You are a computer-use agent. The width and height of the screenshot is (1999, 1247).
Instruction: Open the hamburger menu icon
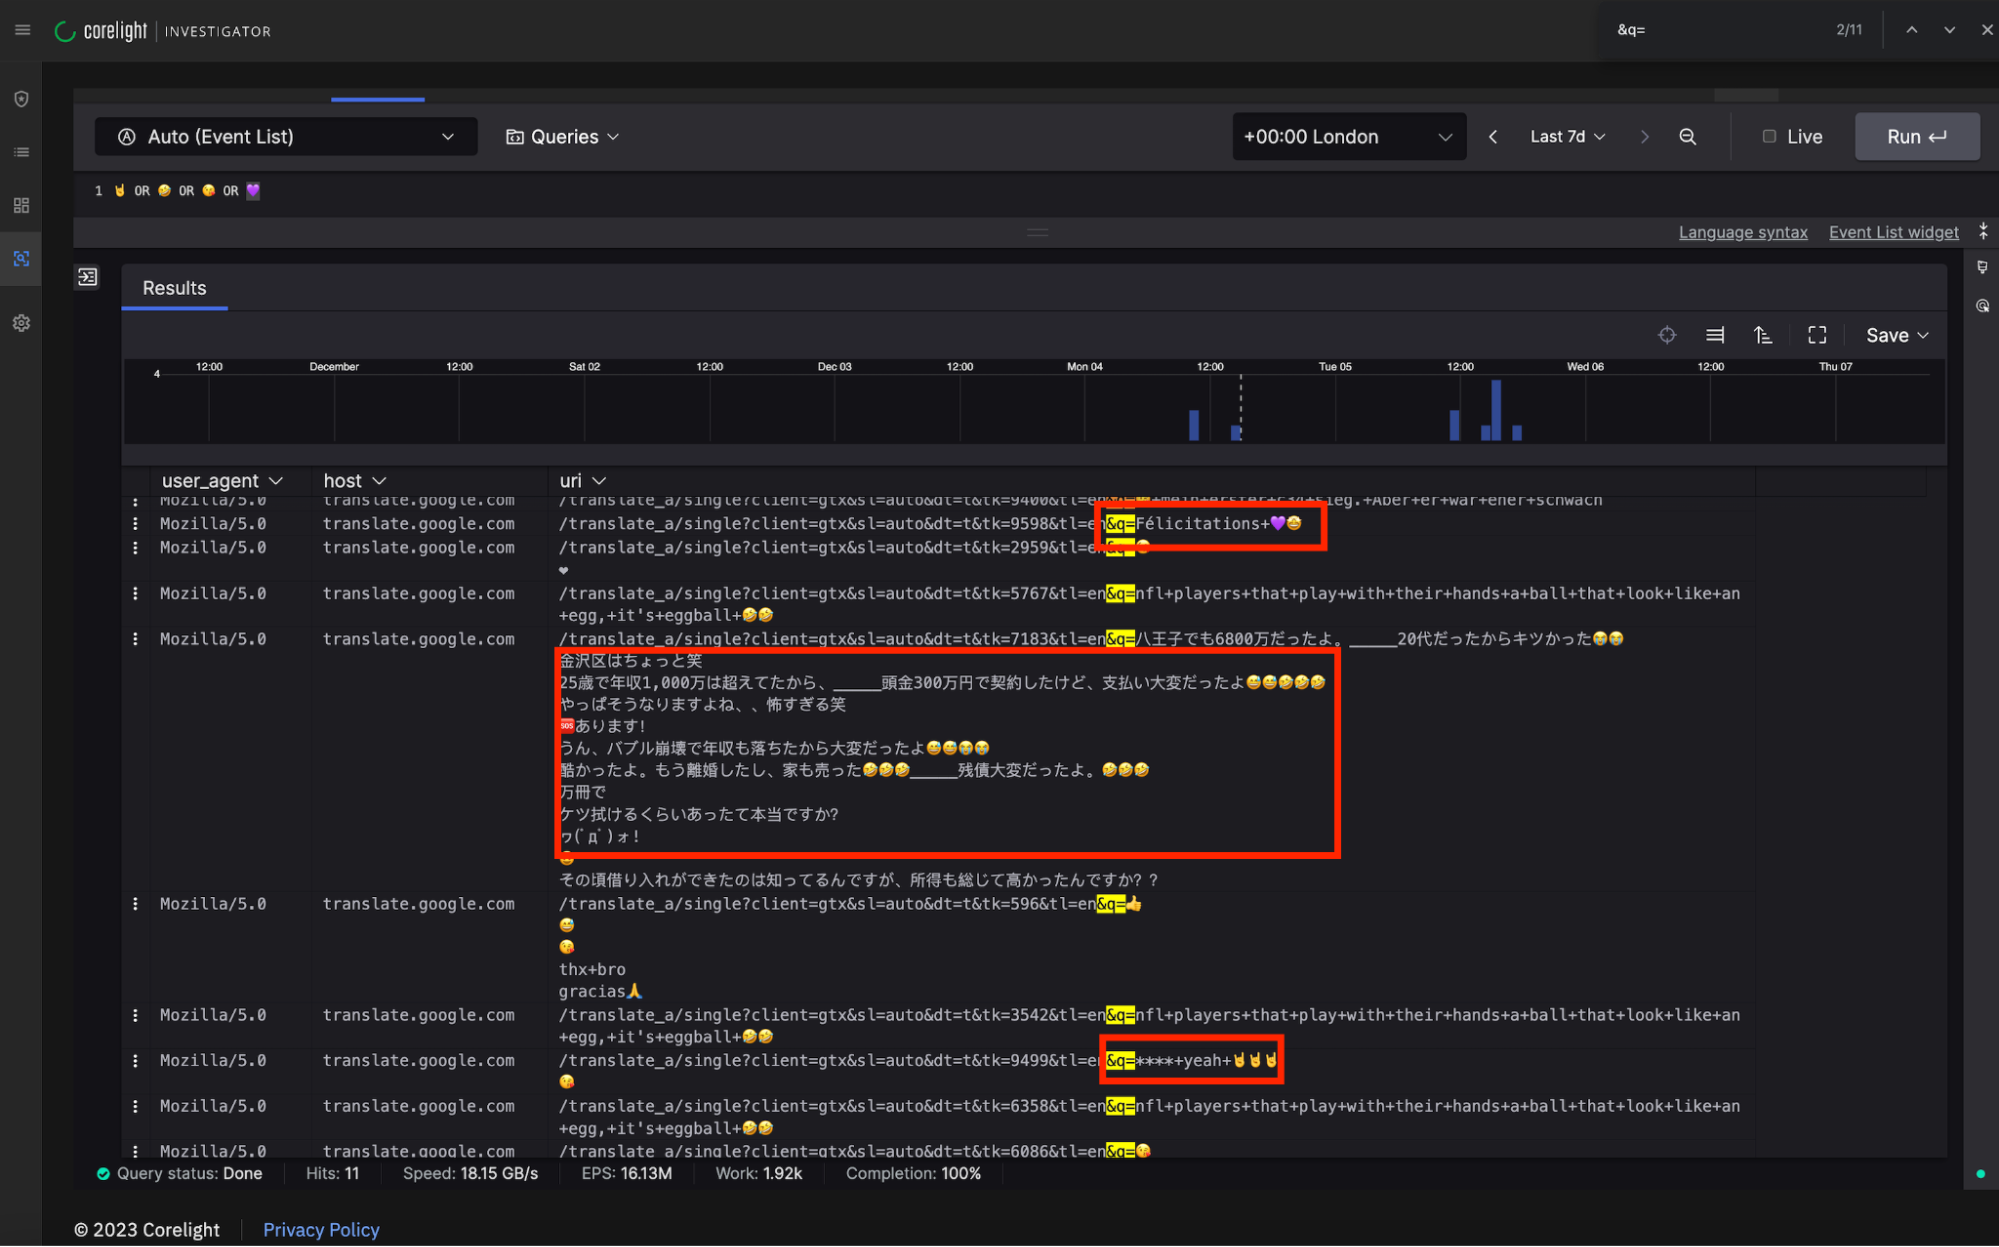22,30
